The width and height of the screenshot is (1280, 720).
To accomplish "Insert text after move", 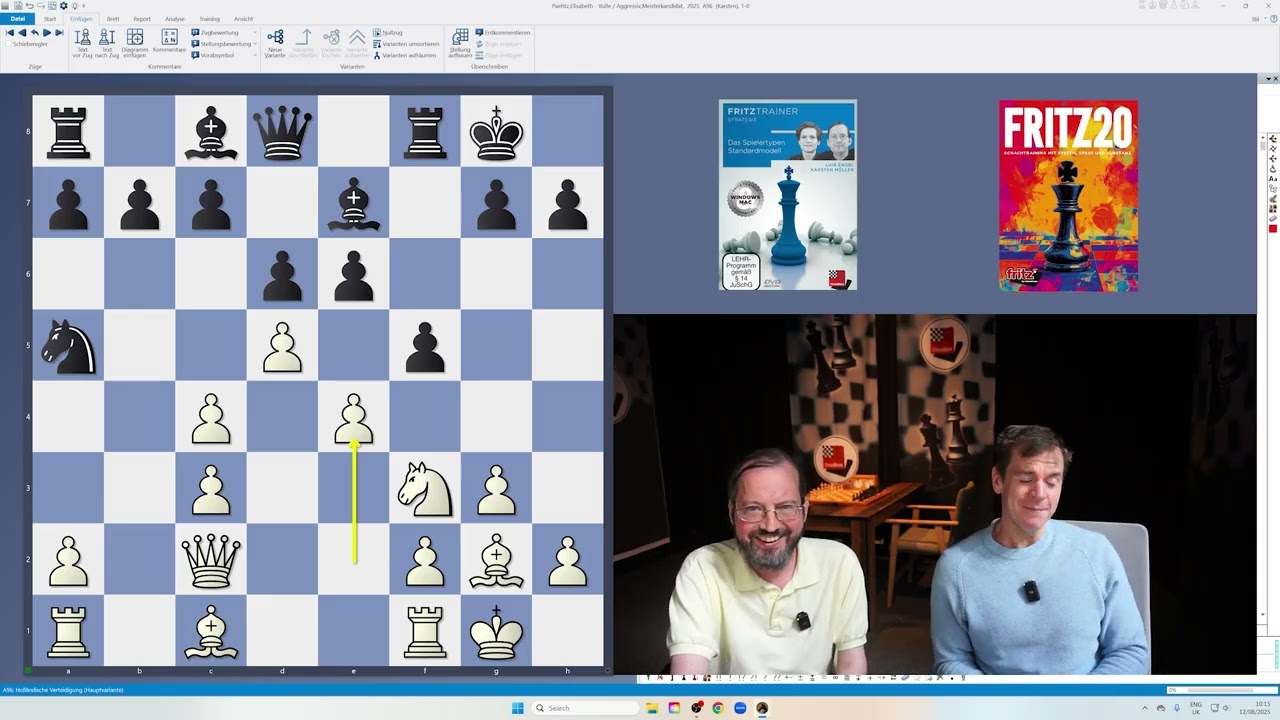I will click(107, 44).
